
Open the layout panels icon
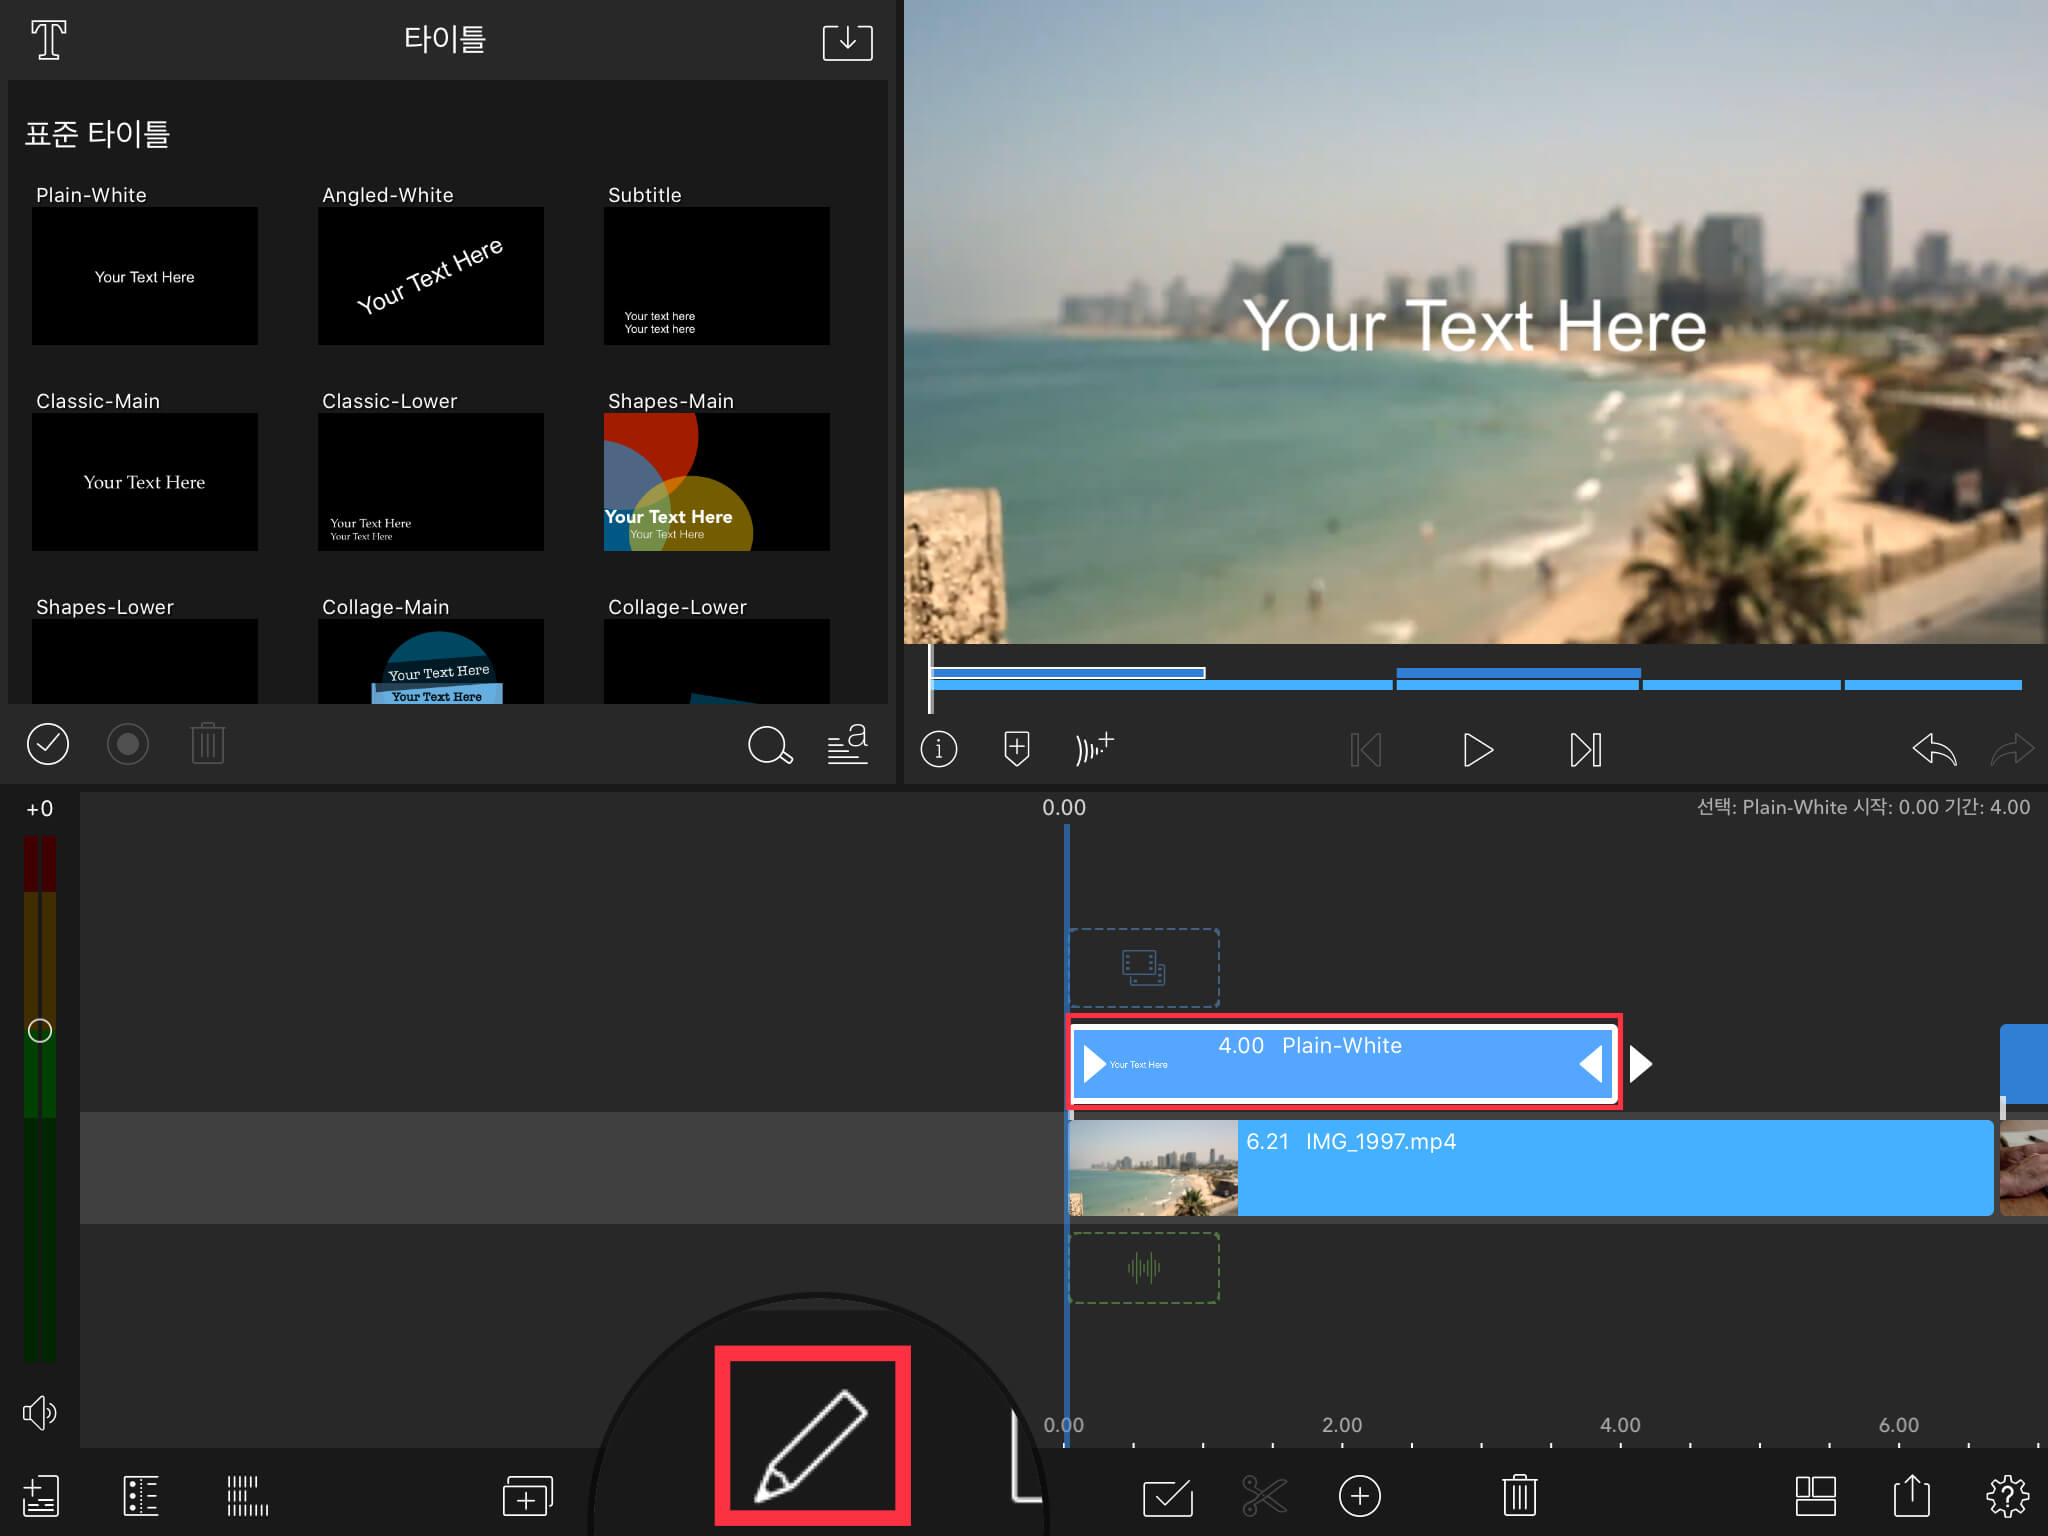1815,1496
